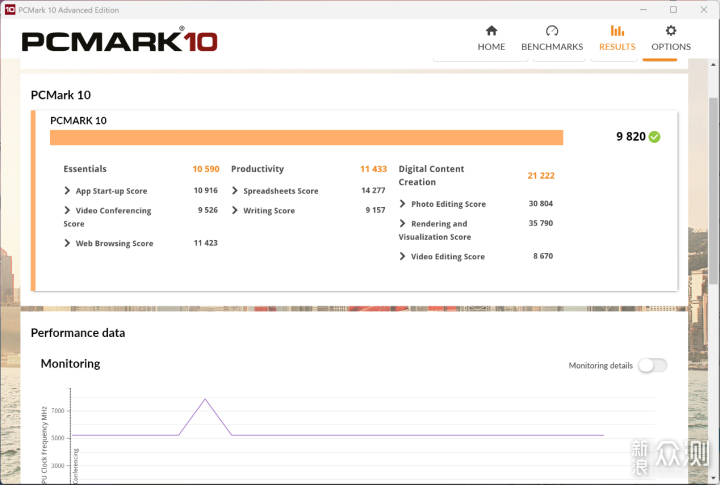Click the Rendering value 35 790
This screenshot has height=485, width=720.
click(x=540, y=223)
